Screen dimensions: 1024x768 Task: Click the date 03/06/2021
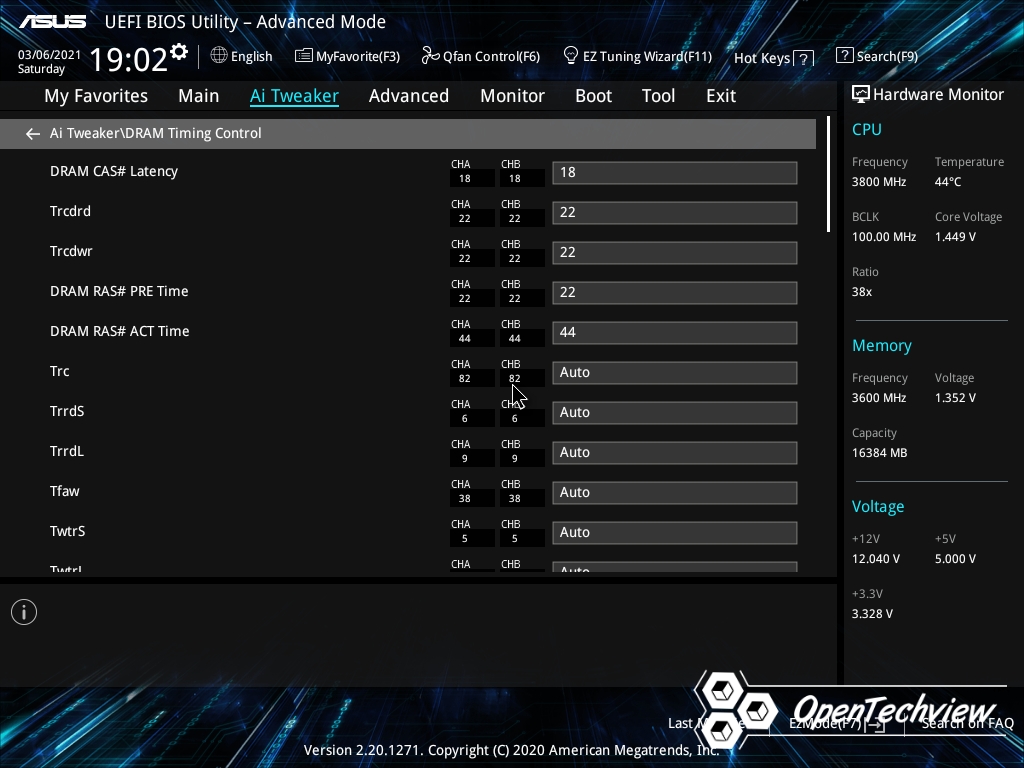[x=49, y=55]
